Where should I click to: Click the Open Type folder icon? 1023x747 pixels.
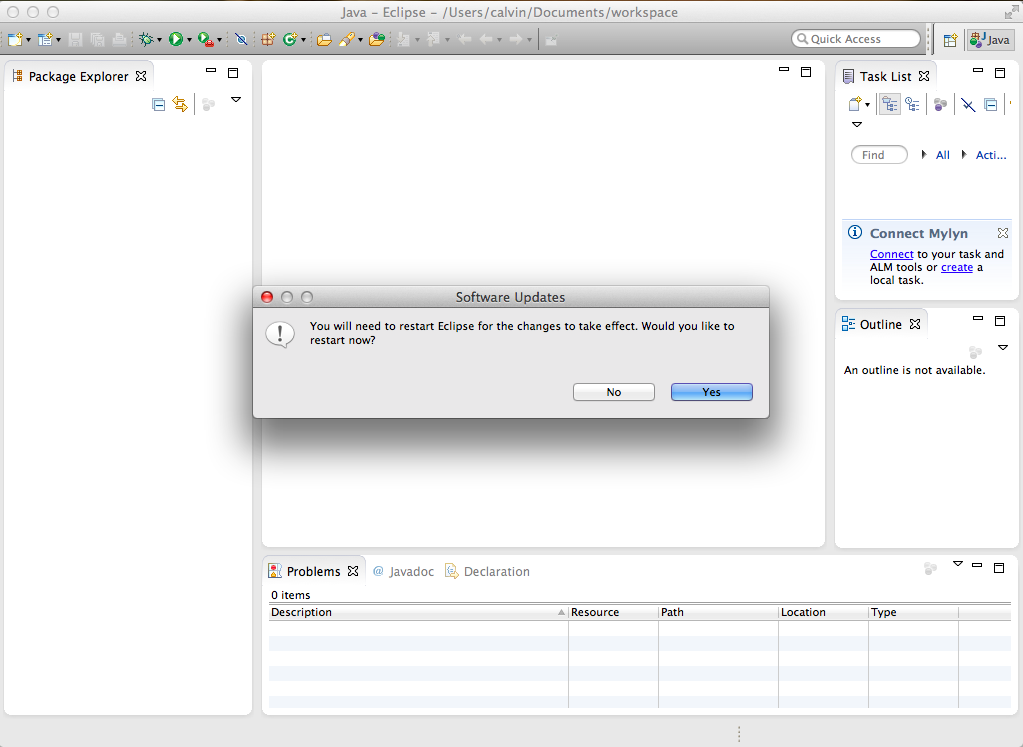(324, 40)
